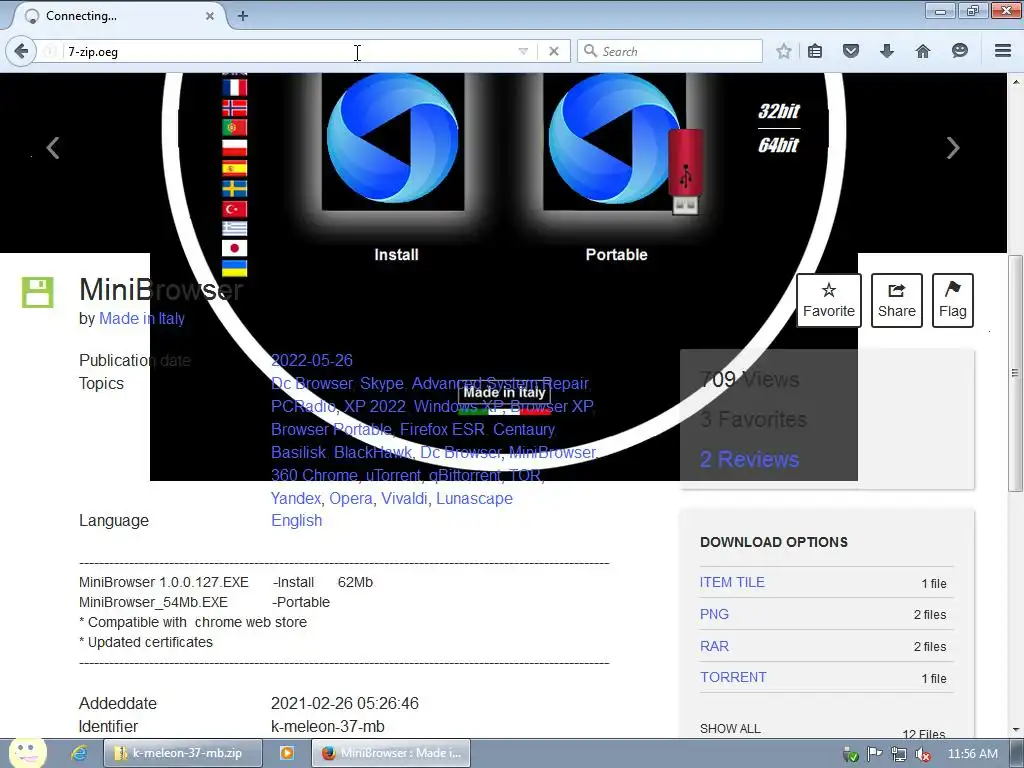Open the Vivaldi topic link
1024x768 pixels.
coord(404,498)
